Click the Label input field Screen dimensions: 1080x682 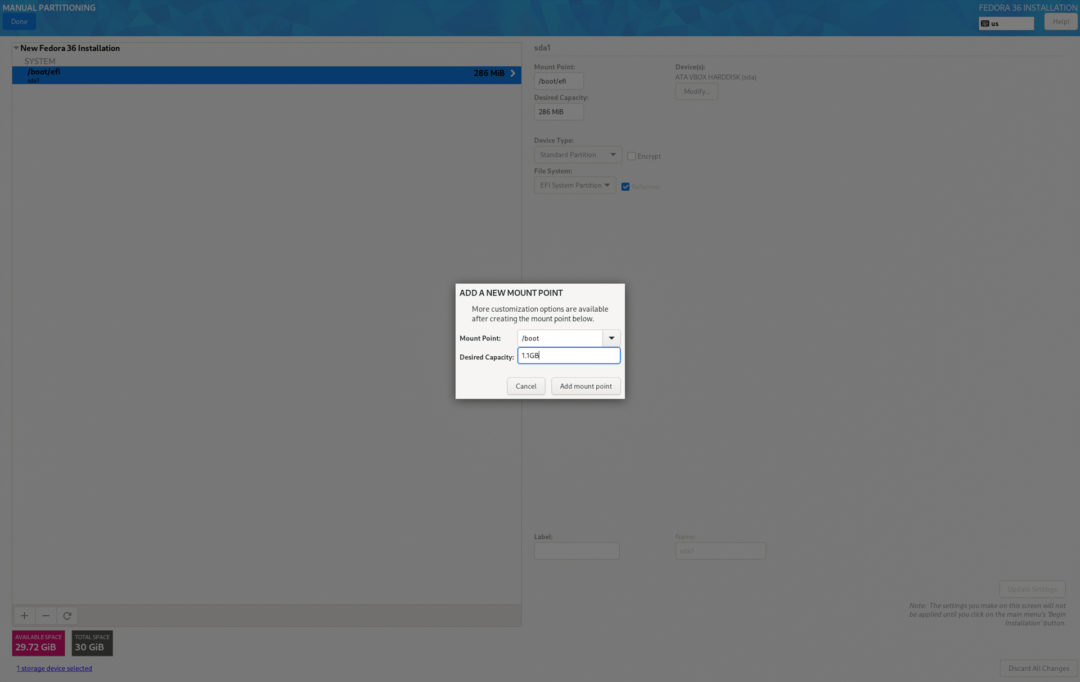[x=577, y=550]
